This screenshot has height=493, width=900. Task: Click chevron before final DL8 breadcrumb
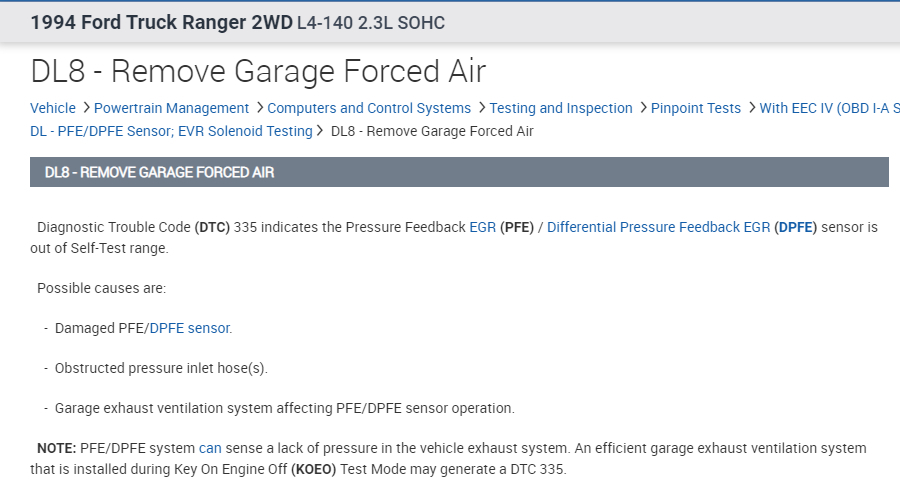tap(321, 131)
